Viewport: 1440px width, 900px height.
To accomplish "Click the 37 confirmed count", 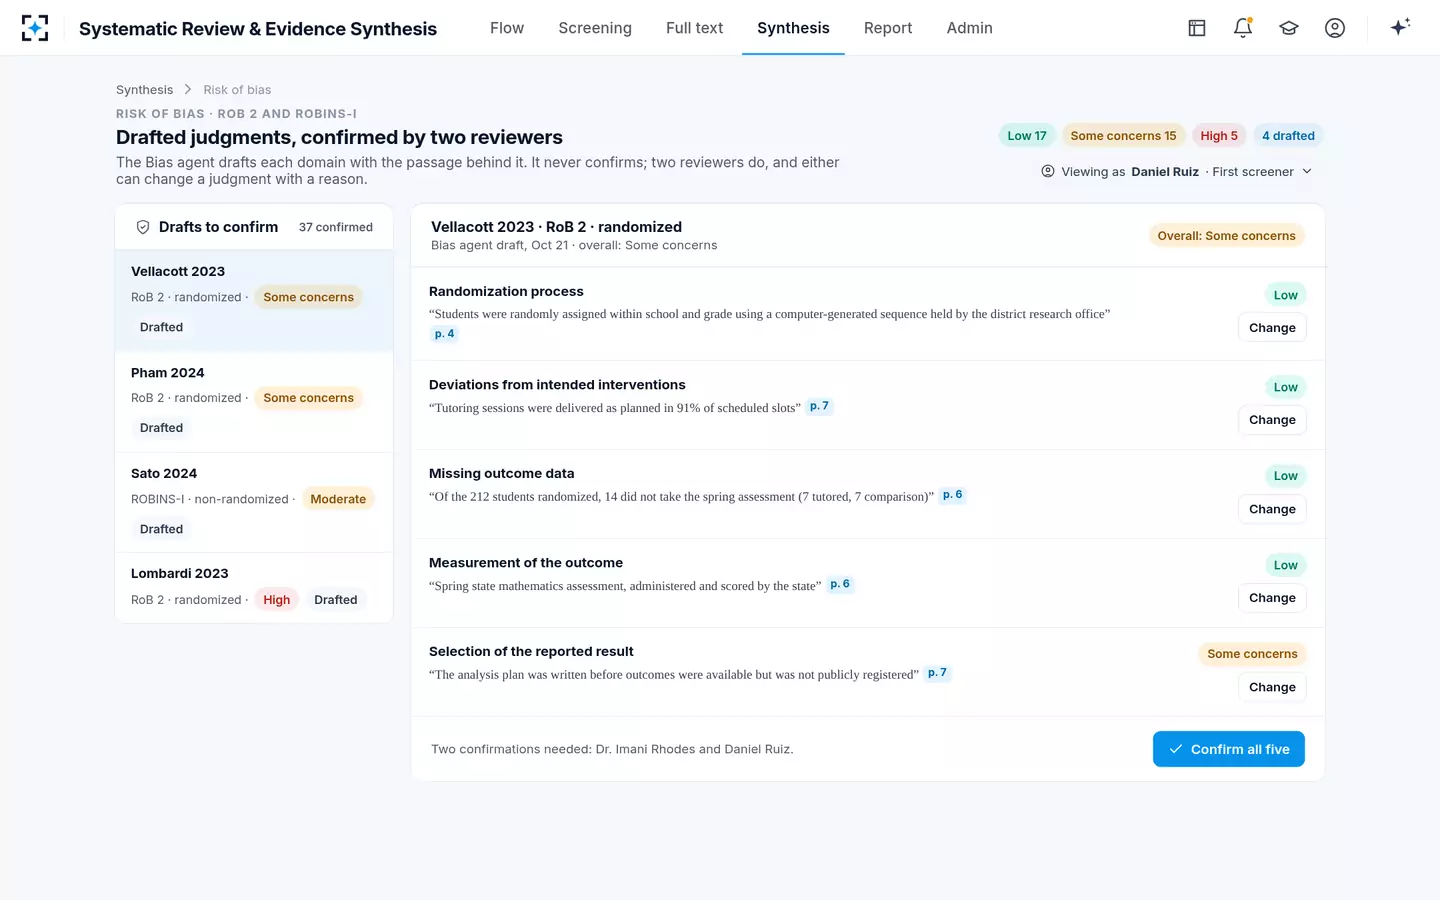I will tap(336, 227).
